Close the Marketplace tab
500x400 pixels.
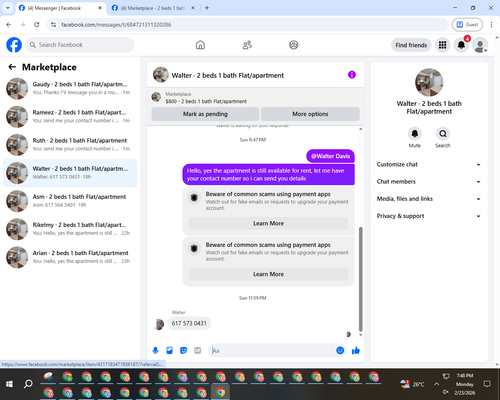(193, 8)
